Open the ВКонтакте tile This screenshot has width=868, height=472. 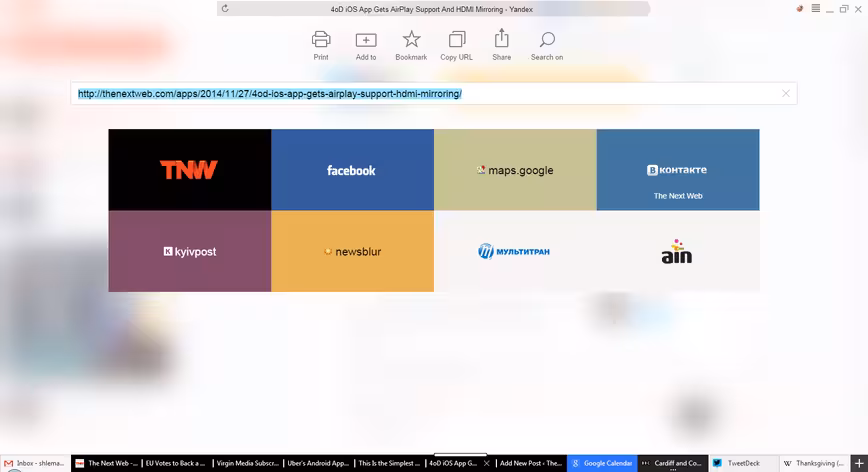(678, 170)
